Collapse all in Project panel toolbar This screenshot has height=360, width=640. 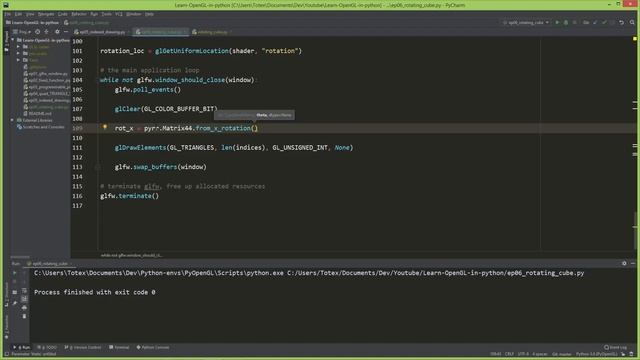pyautogui.click(x=47, y=32)
